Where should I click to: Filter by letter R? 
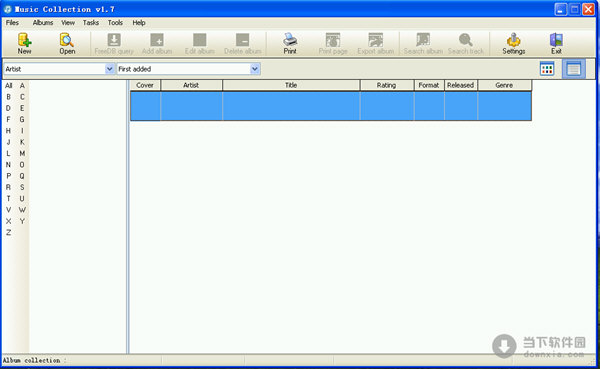(x=8, y=187)
